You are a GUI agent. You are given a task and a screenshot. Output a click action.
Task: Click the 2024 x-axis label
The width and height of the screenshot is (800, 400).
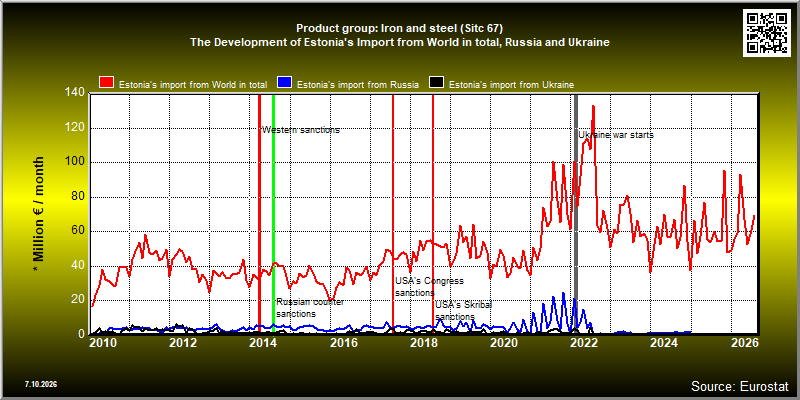tap(664, 343)
